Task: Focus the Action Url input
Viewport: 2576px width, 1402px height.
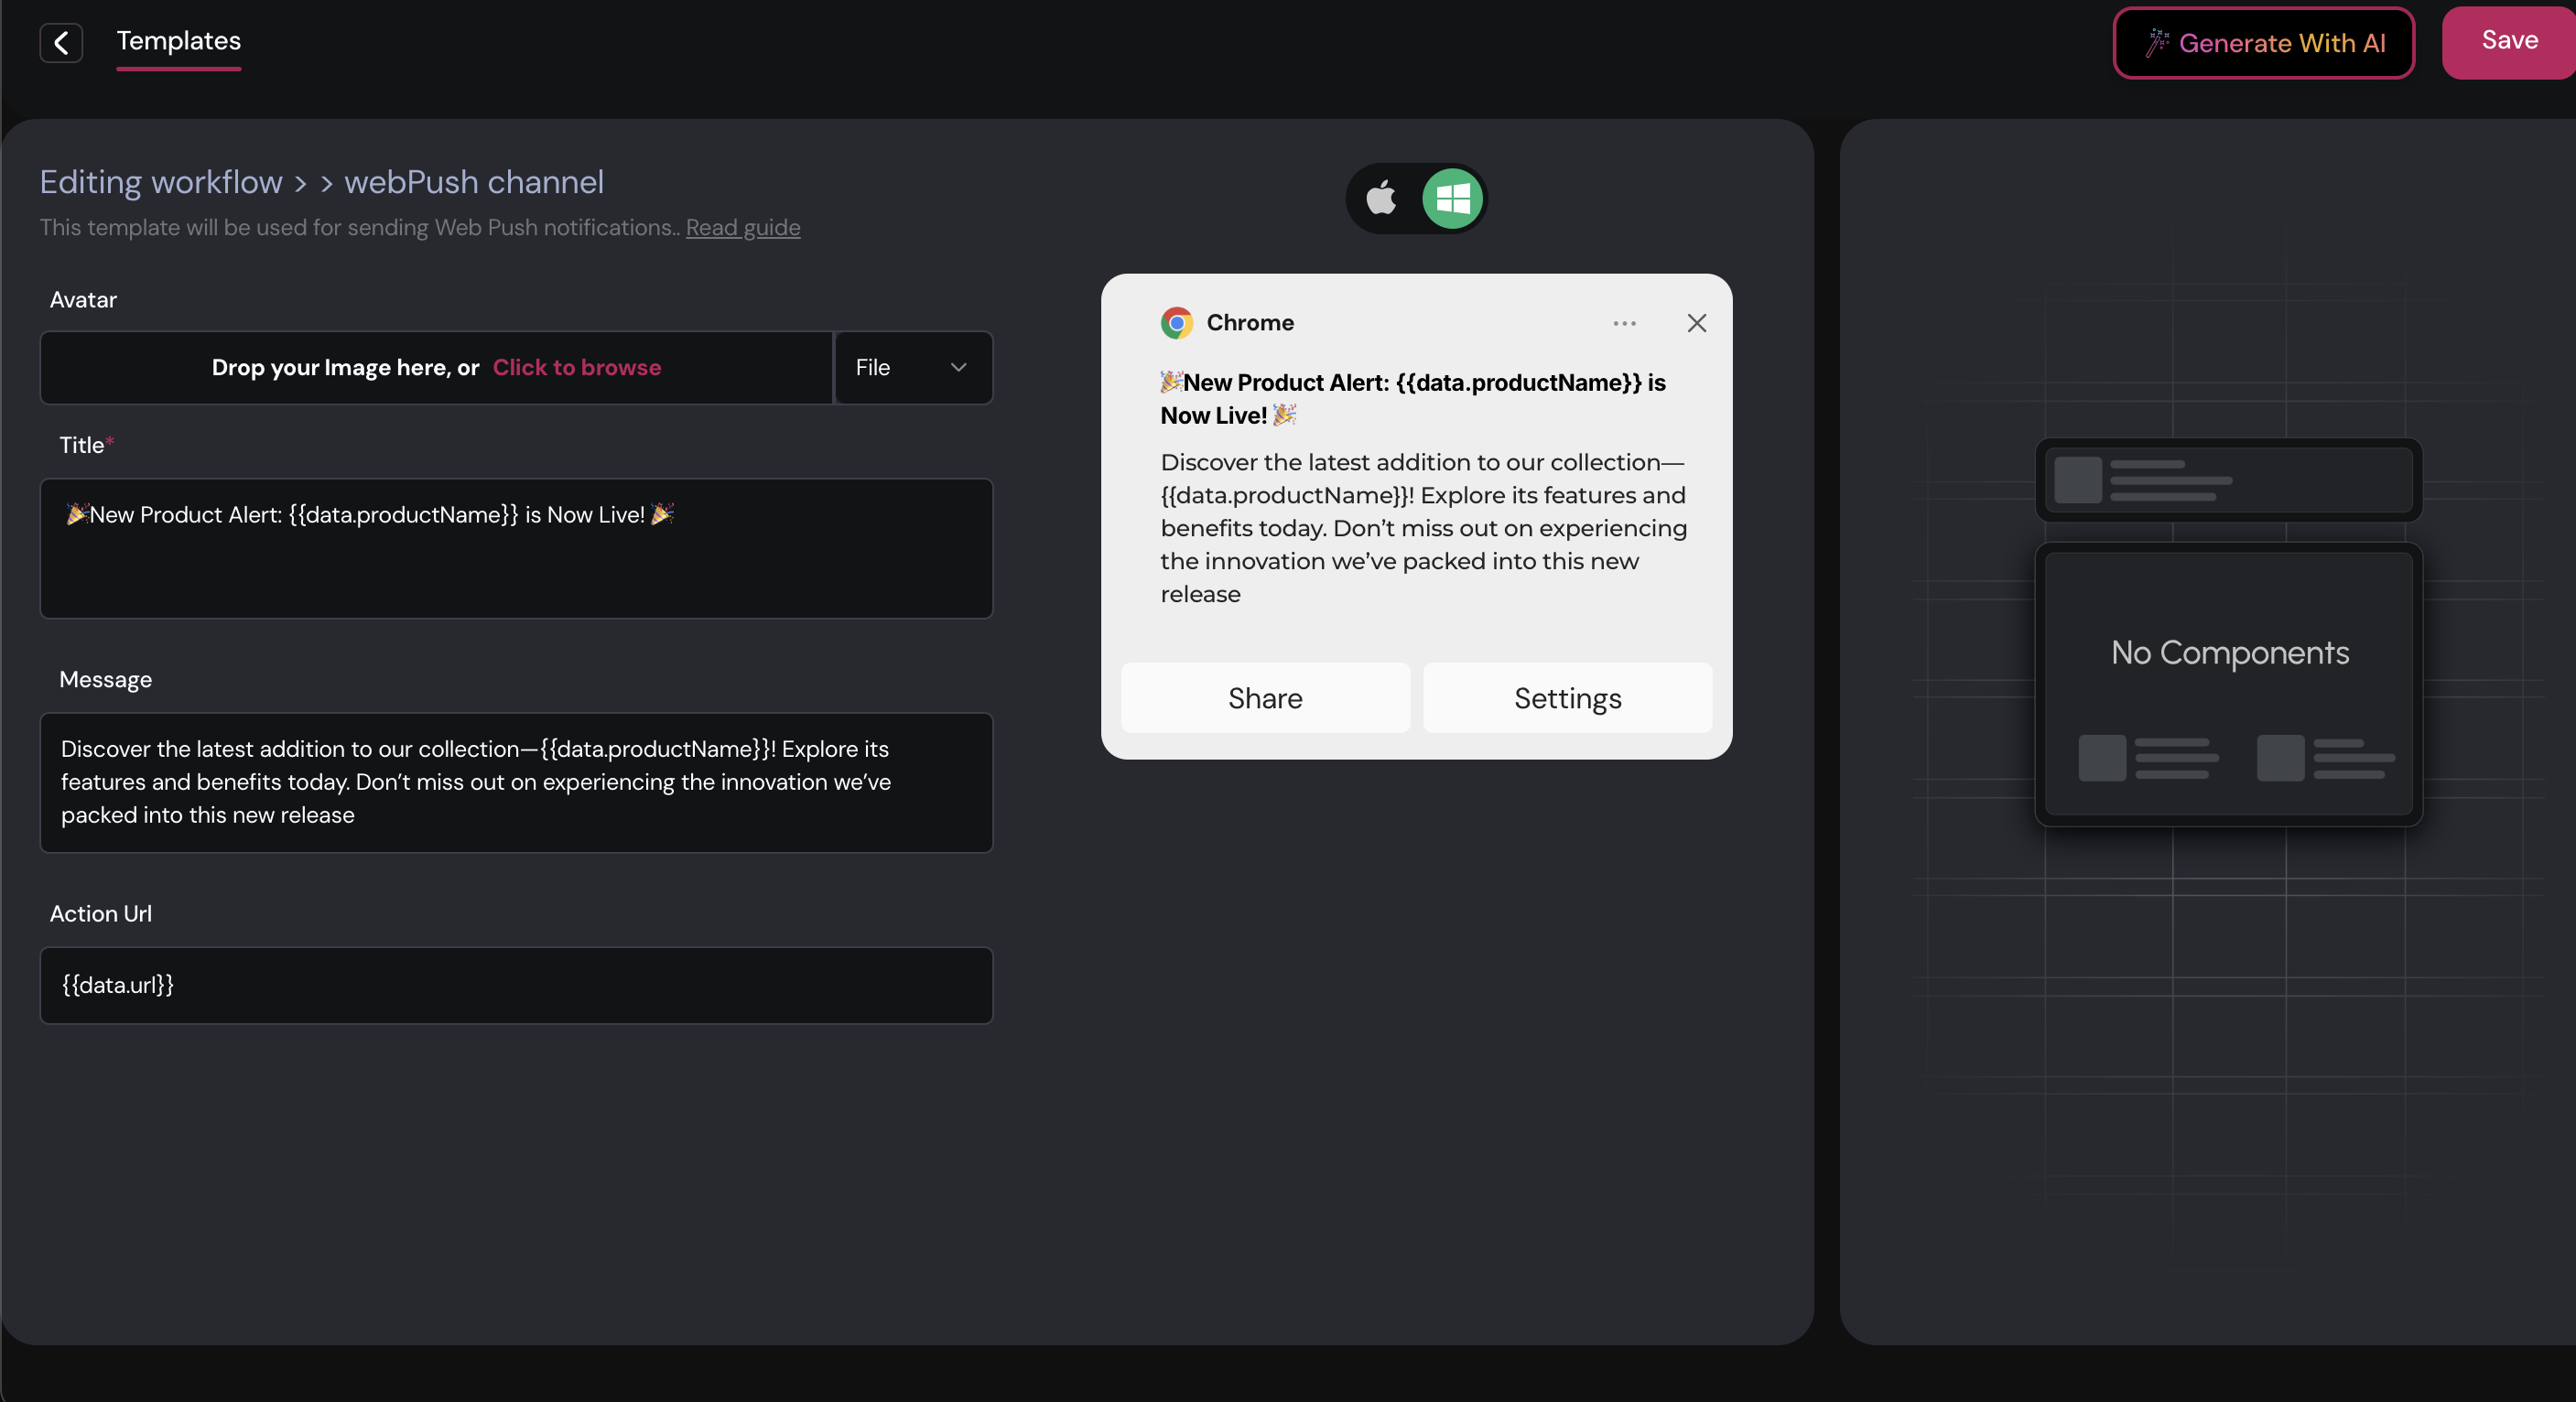Action: click(516, 985)
